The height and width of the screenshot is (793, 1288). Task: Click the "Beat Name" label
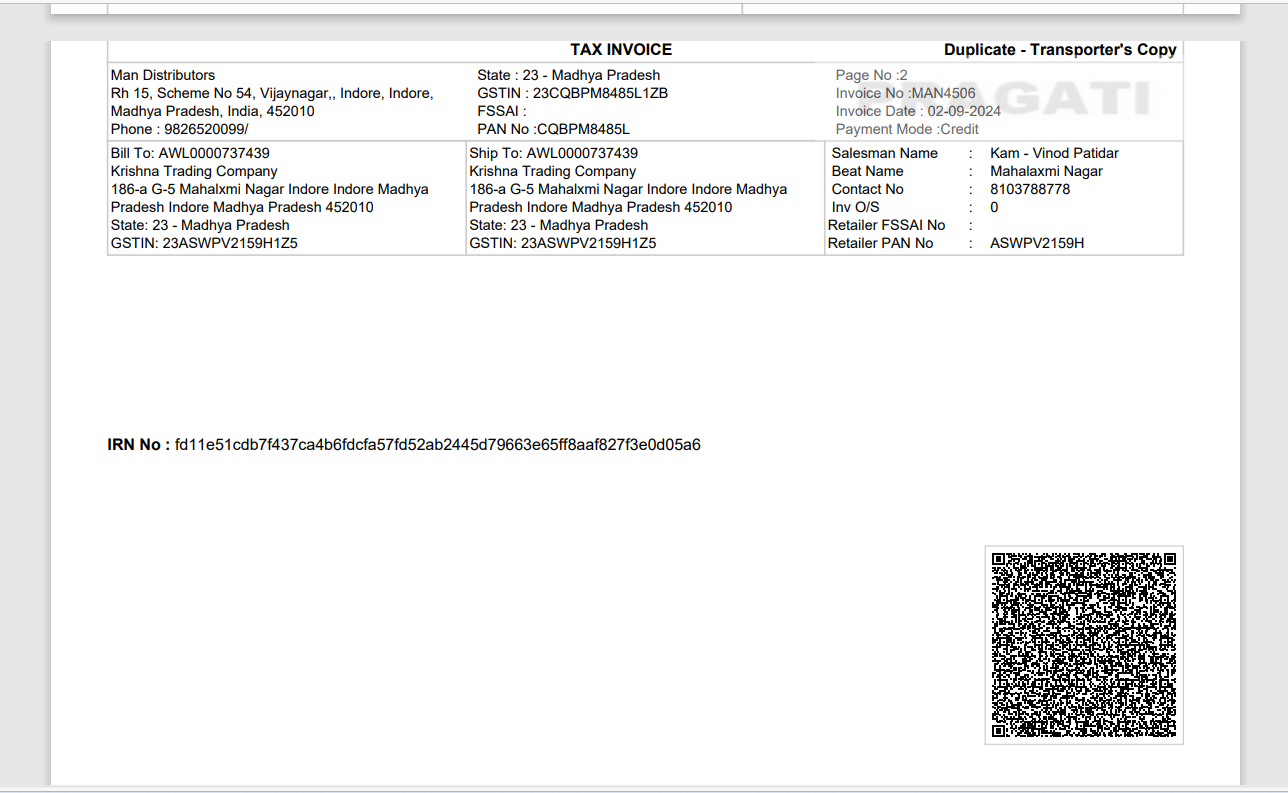point(867,171)
